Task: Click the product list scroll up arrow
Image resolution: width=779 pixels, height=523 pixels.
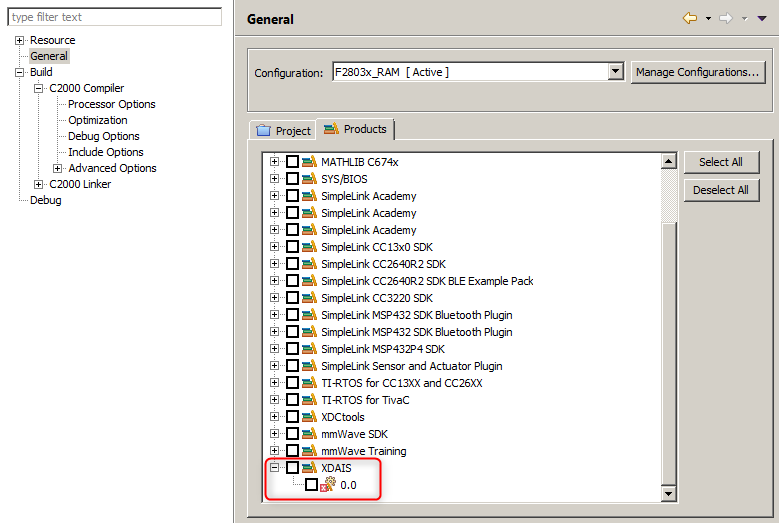Action: pyautogui.click(x=669, y=161)
